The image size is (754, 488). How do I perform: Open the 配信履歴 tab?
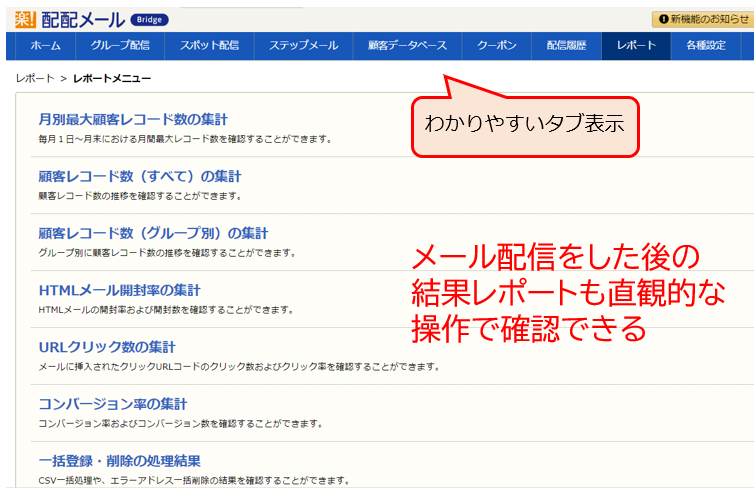coord(566,46)
